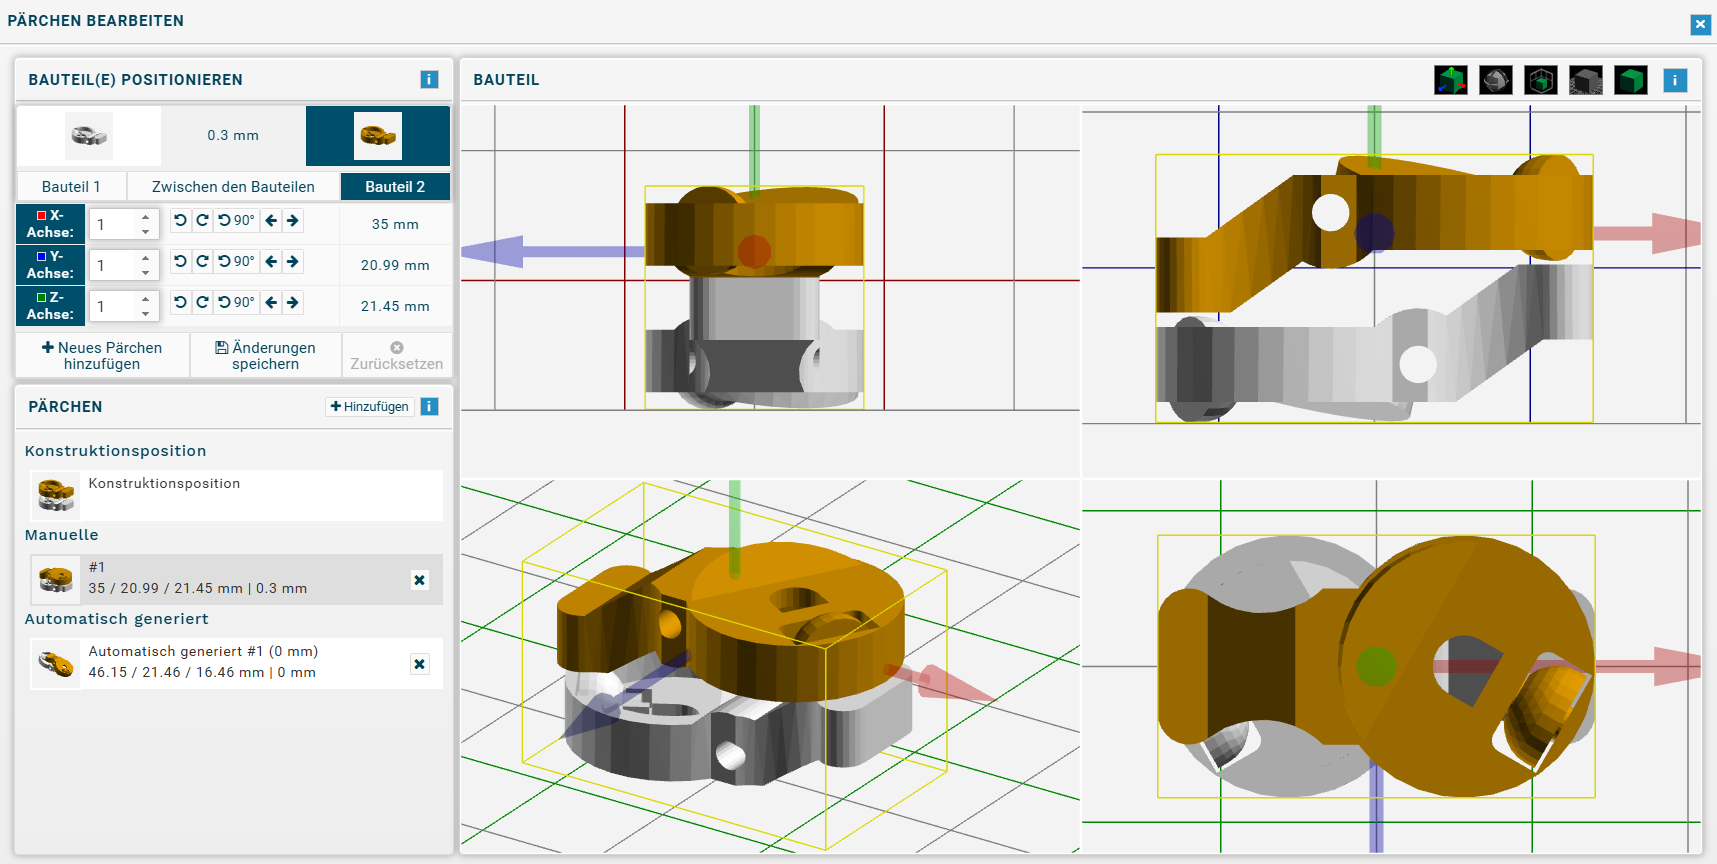
Task: Click the 20.99 mm Y dimension value
Action: [x=395, y=265]
